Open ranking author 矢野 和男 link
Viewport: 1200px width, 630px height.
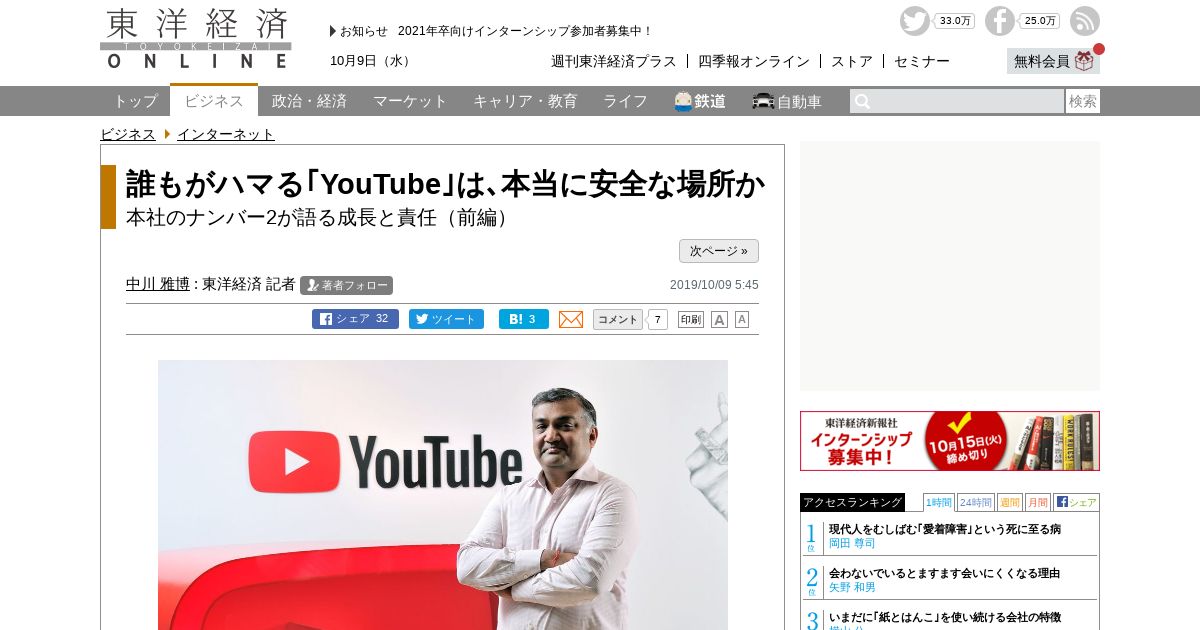852,587
